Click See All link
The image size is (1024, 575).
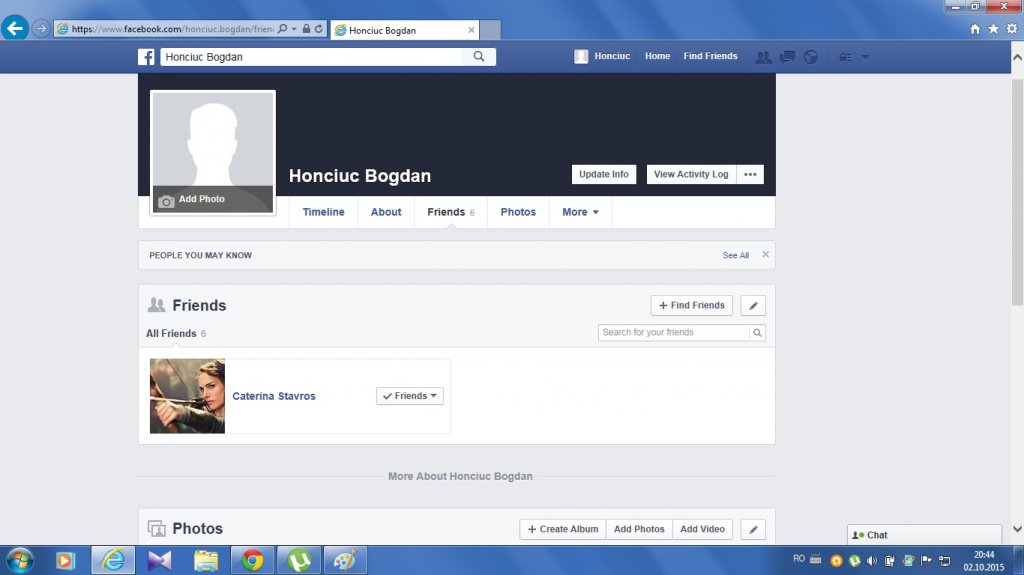(x=735, y=255)
